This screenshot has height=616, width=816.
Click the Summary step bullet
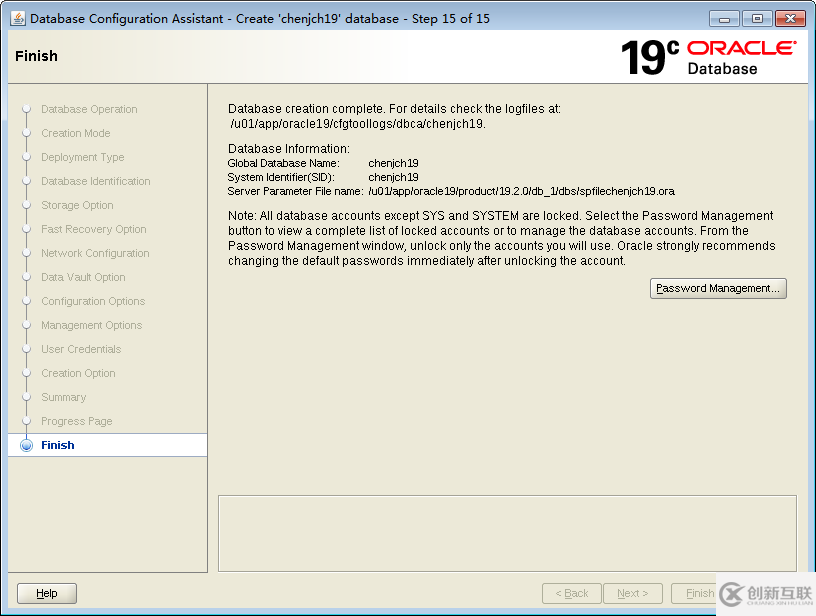(27, 397)
